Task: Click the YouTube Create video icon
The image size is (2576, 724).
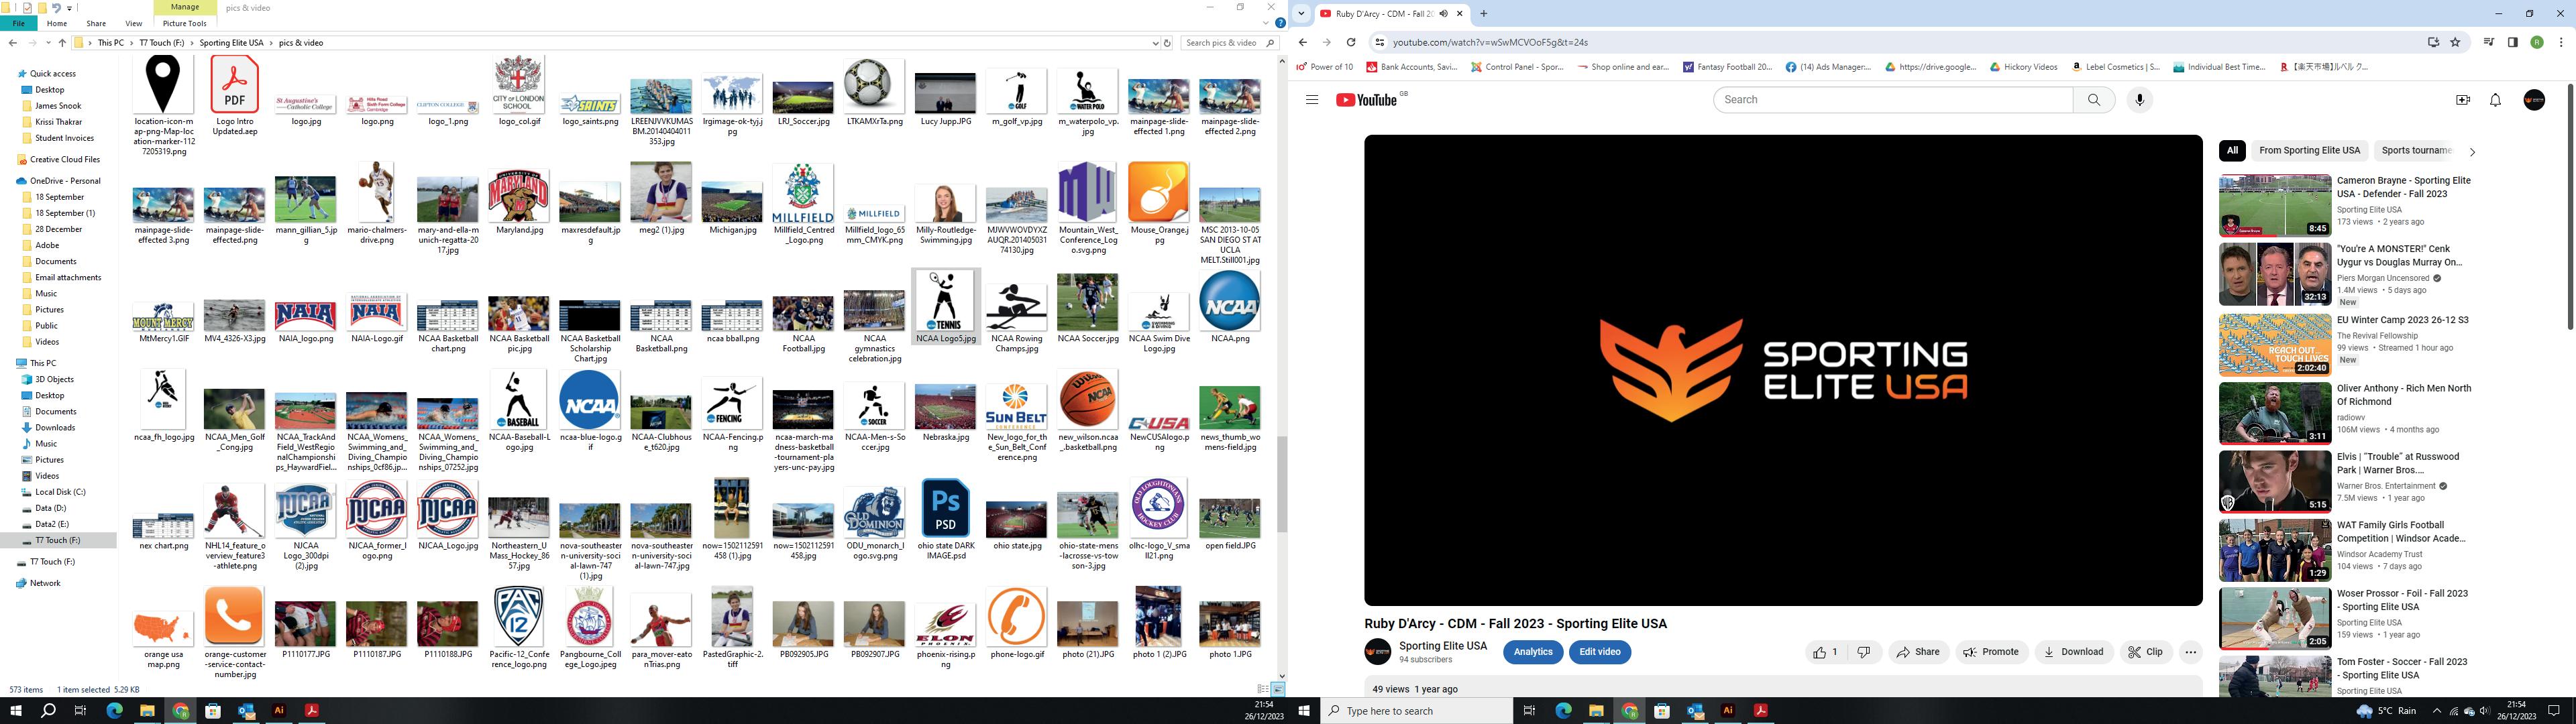Action: (2462, 100)
